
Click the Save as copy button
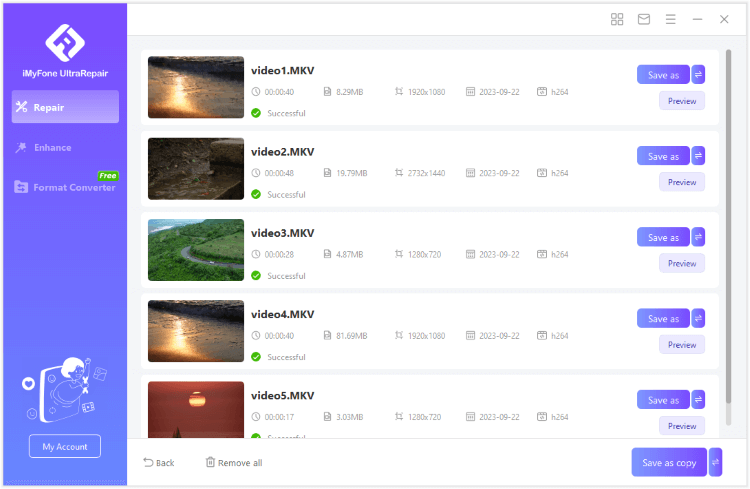tap(669, 462)
